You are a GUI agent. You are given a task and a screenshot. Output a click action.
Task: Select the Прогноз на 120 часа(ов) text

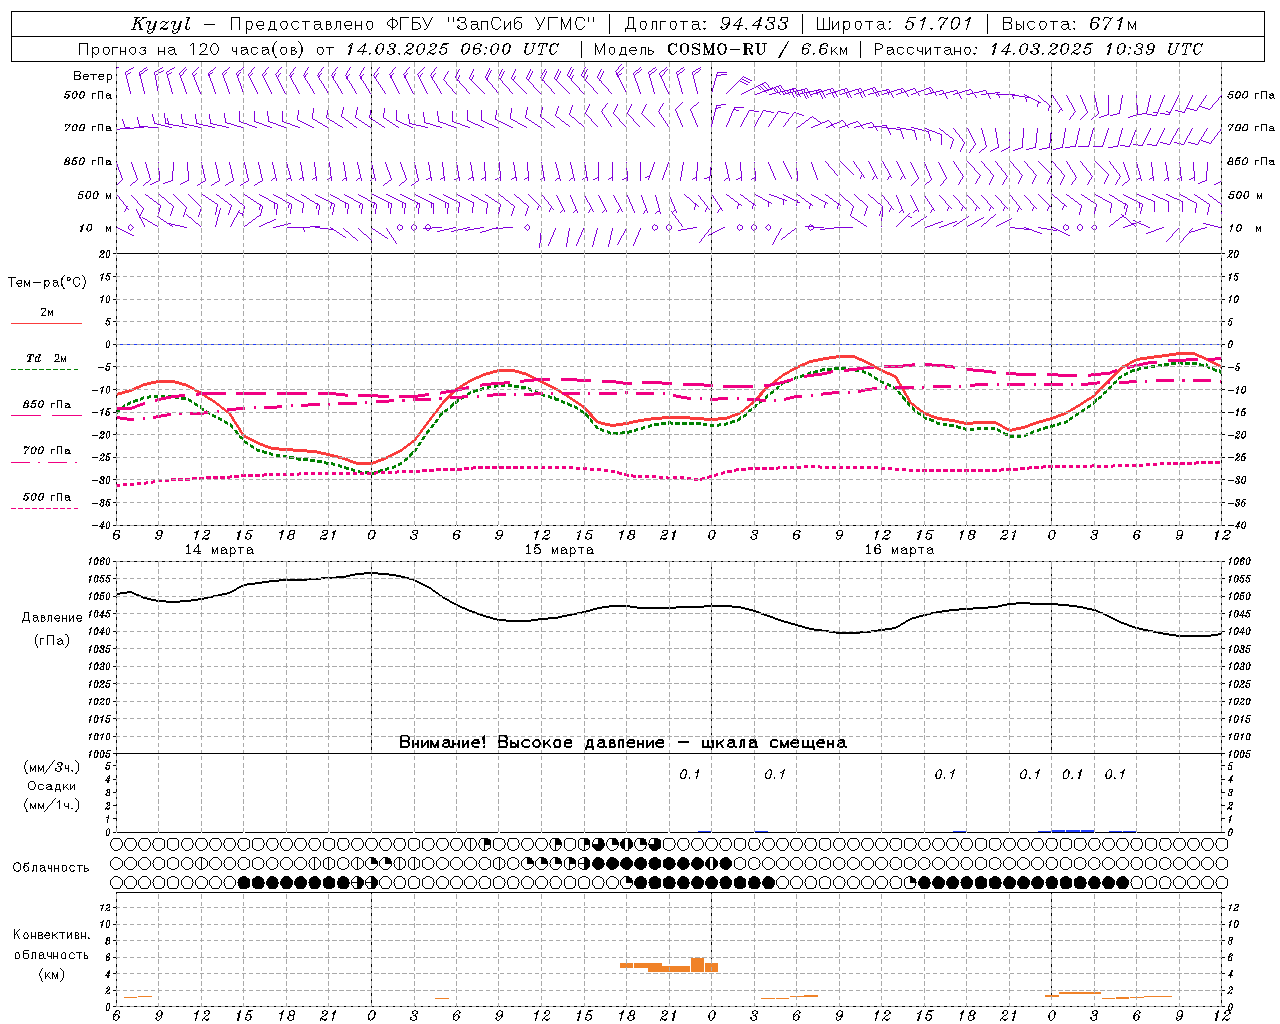click(192, 49)
